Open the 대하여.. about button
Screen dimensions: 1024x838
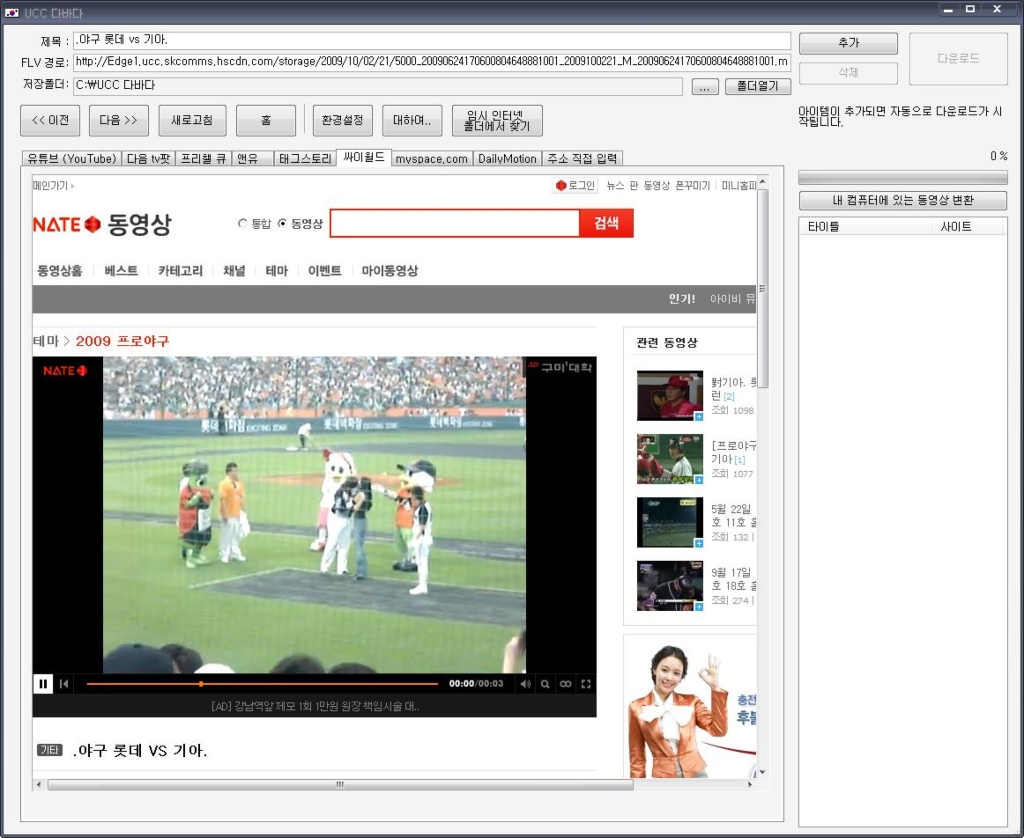coord(412,120)
